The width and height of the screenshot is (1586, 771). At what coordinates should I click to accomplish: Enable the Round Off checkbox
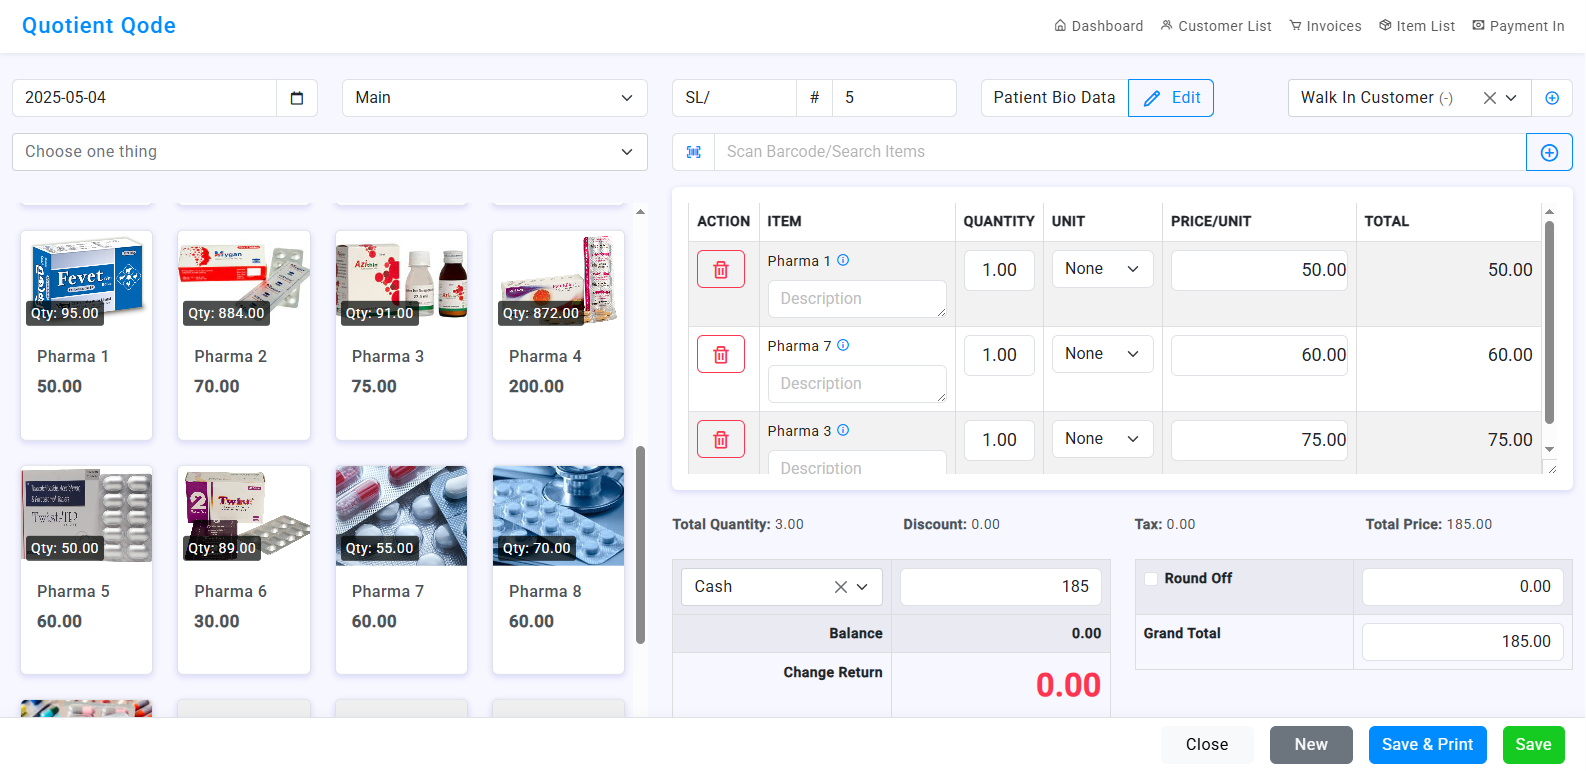(x=1151, y=579)
